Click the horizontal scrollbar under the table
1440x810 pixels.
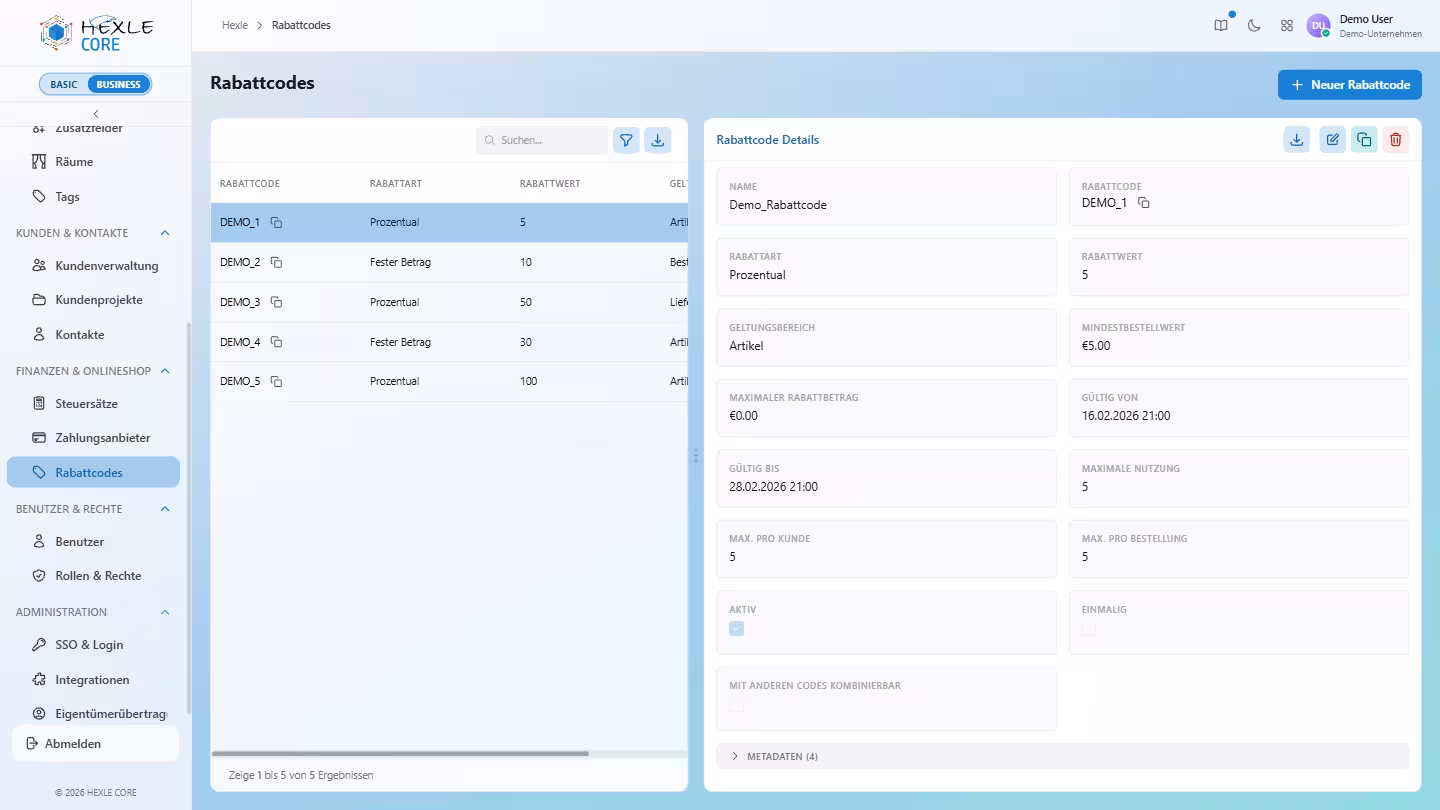pyautogui.click(x=401, y=754)
